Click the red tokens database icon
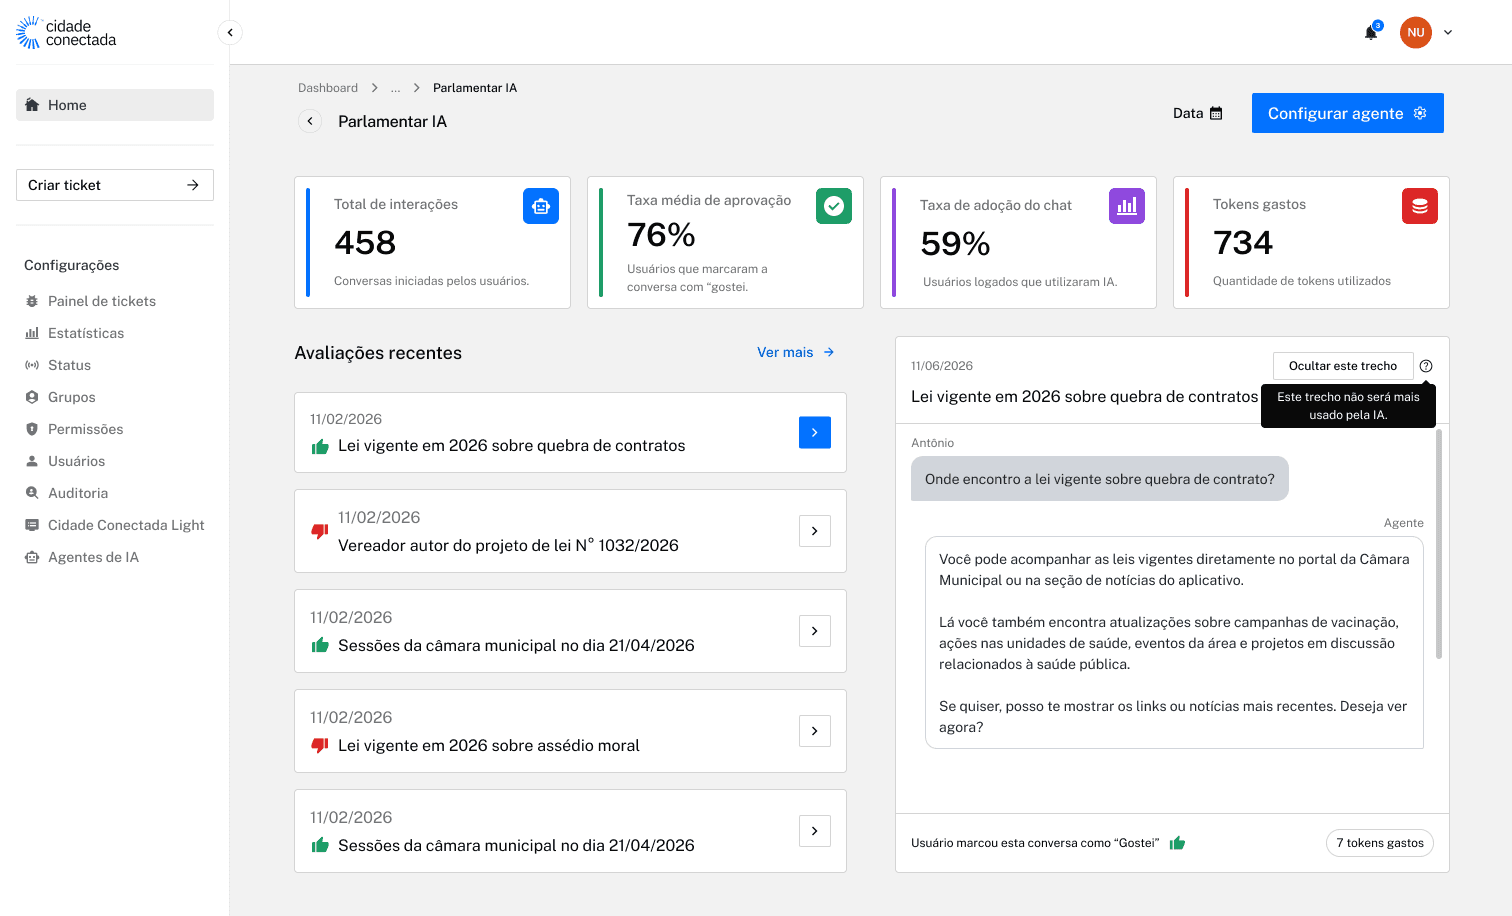The width and height of the screenshot is (1512, 916). [1420, 206]
